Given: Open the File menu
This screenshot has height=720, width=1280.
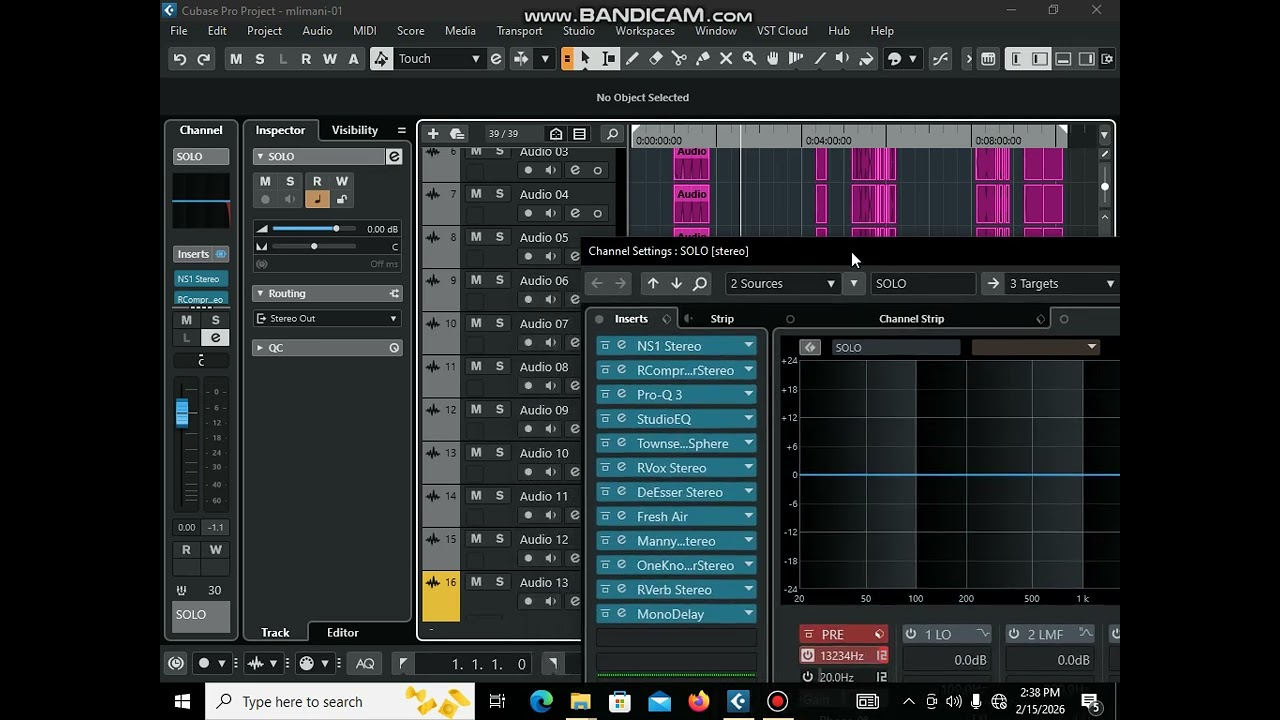Looking at the screenshot, I should pos(179,31).
